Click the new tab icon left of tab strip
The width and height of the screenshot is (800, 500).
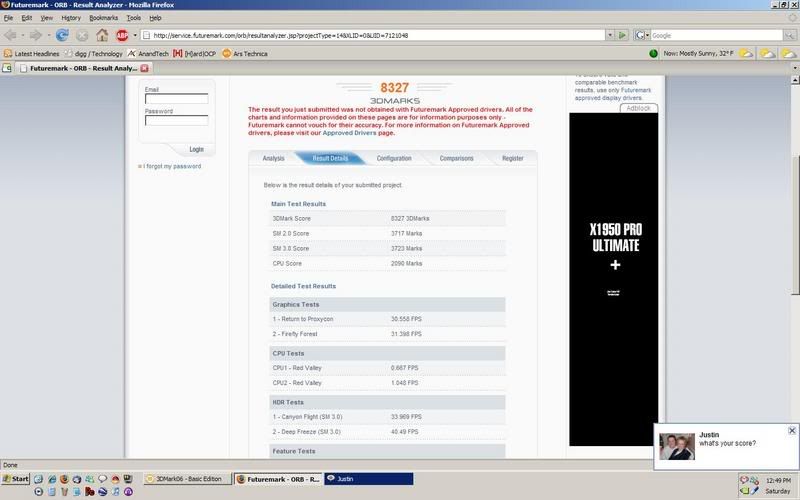point(7,68)
